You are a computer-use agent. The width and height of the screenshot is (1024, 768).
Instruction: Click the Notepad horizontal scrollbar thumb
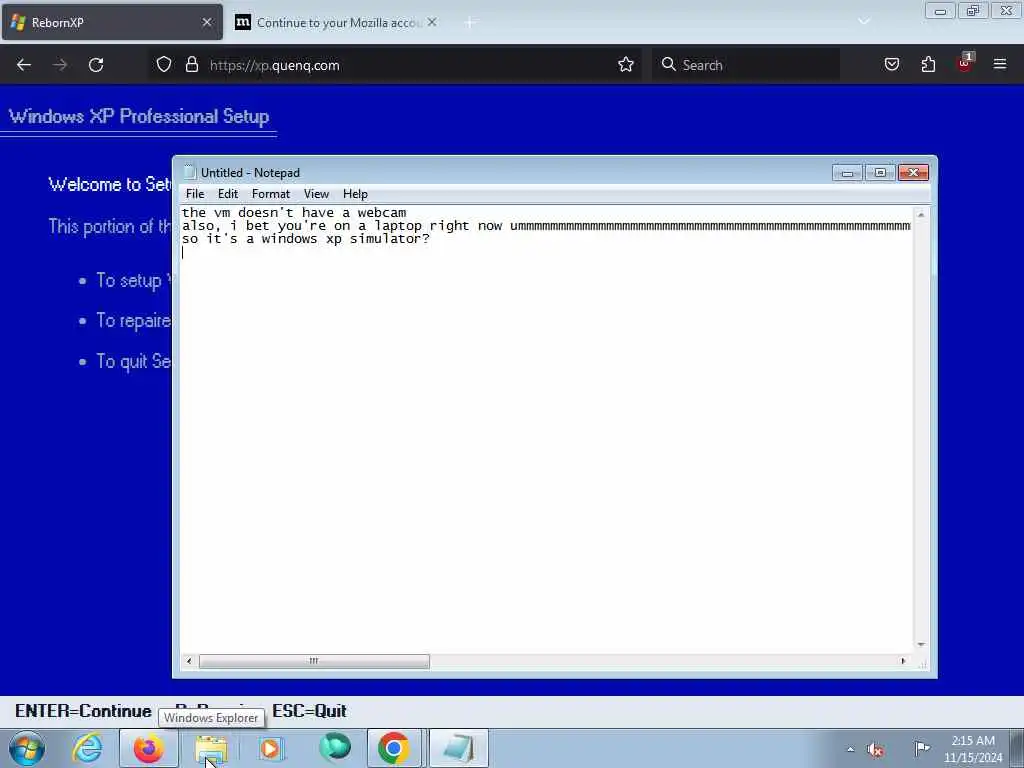coord(314,661)
